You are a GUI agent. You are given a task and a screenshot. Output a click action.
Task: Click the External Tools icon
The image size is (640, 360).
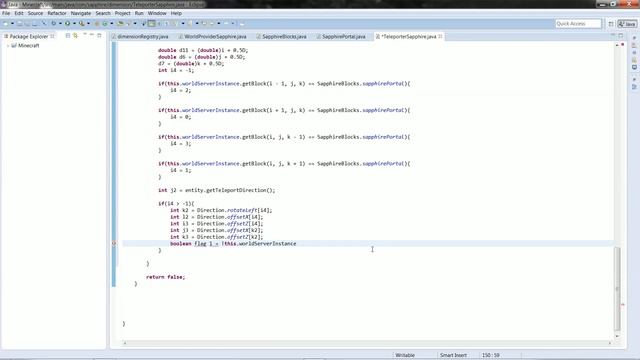coord(82,24)
